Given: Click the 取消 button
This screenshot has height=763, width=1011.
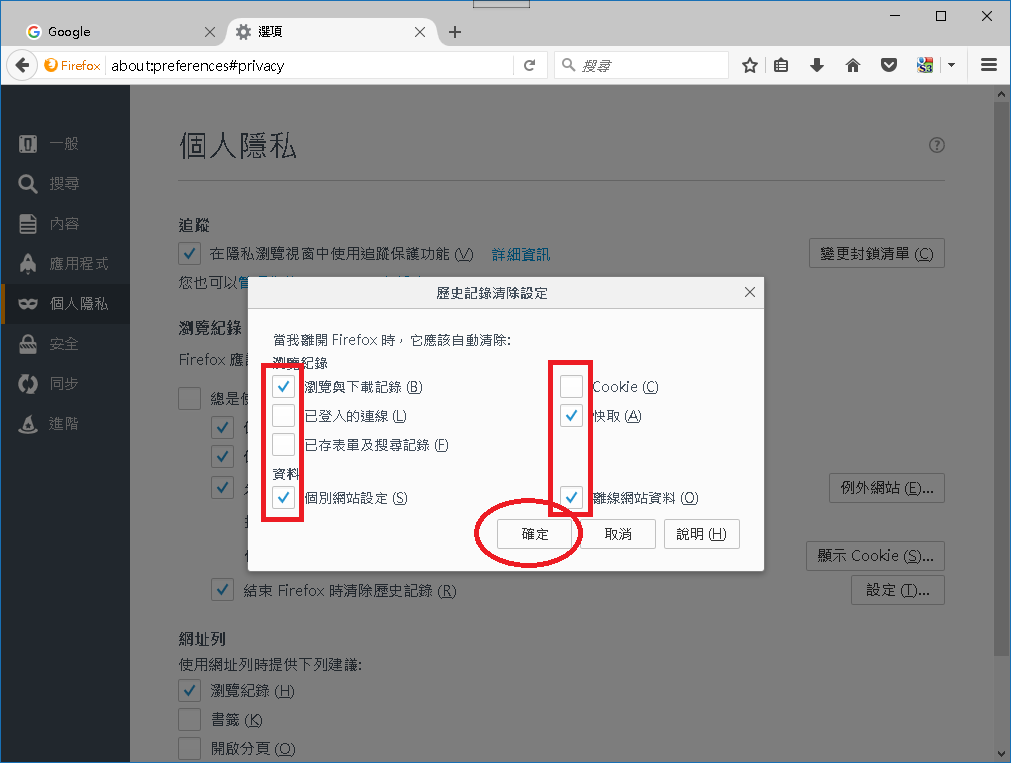Looking at the screenshot, I should [619, 534].
